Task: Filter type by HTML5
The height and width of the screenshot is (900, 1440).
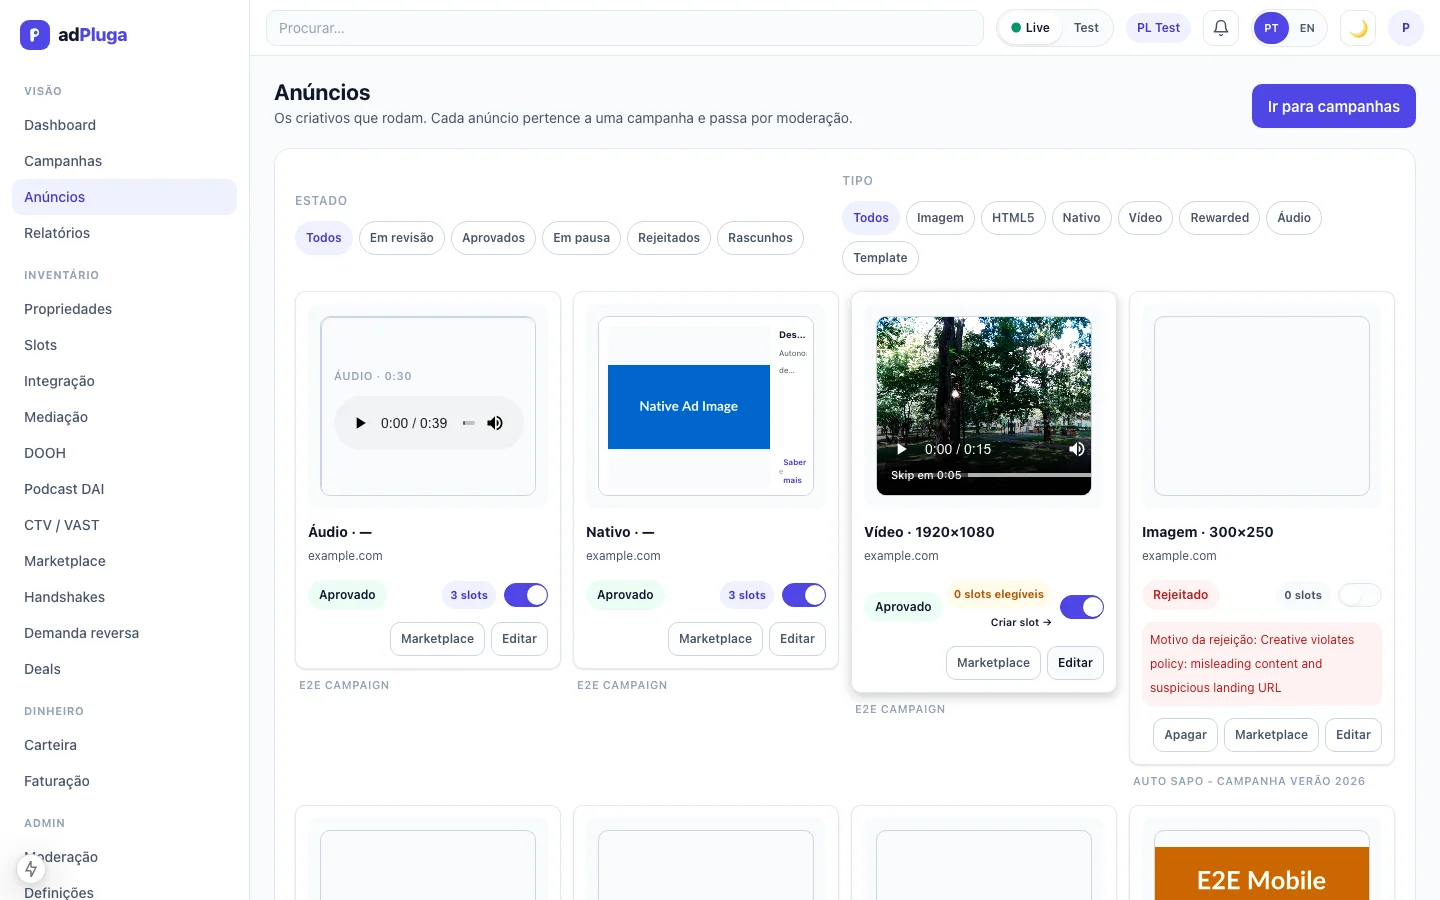Action: tap(1013, 218)
